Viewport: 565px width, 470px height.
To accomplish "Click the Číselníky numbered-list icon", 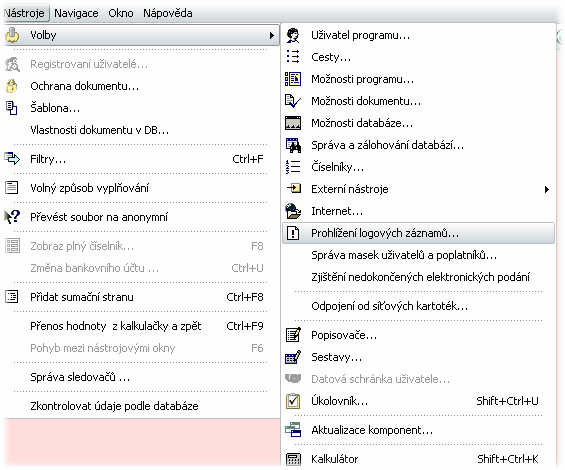I will point(293,167).
